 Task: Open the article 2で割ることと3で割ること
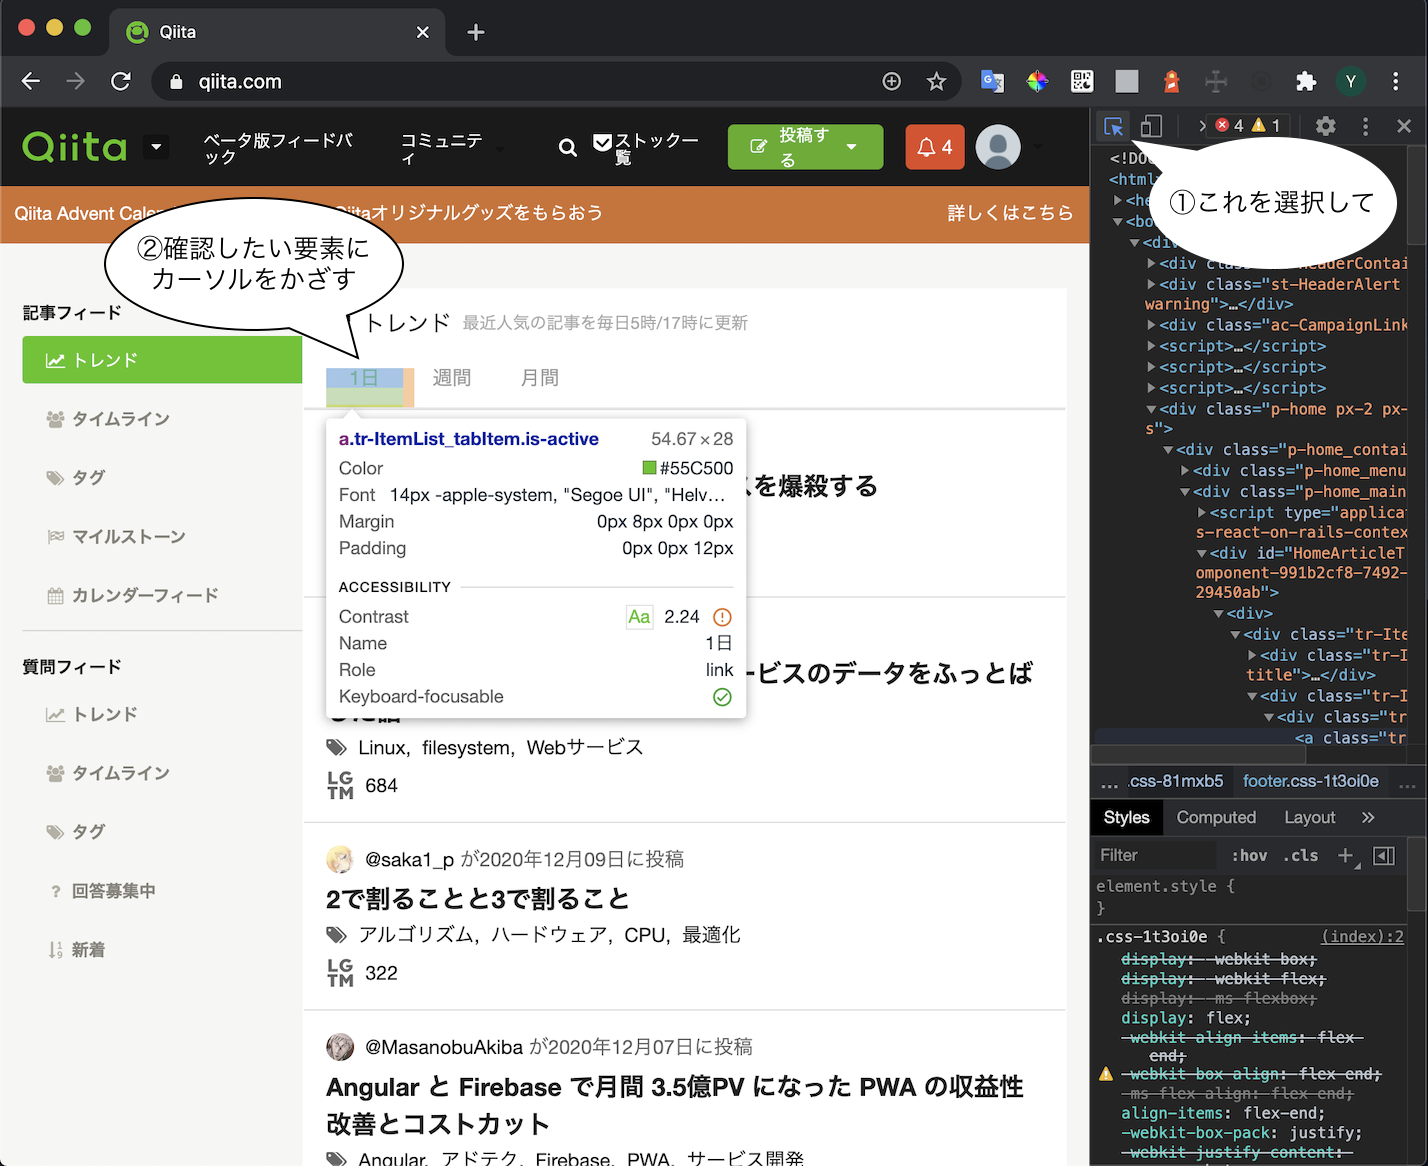[x=478, y=899]
